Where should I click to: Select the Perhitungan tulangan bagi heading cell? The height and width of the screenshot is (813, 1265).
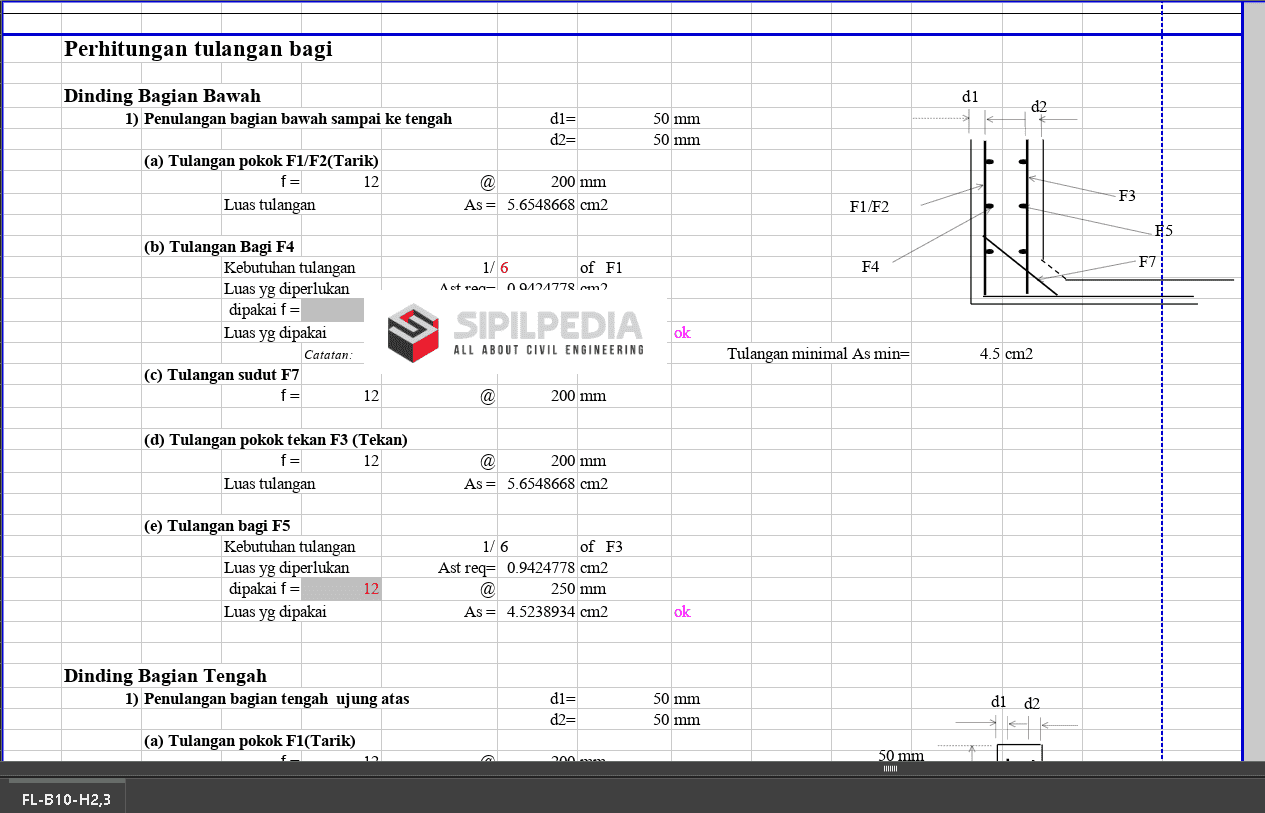click(198, 49)
